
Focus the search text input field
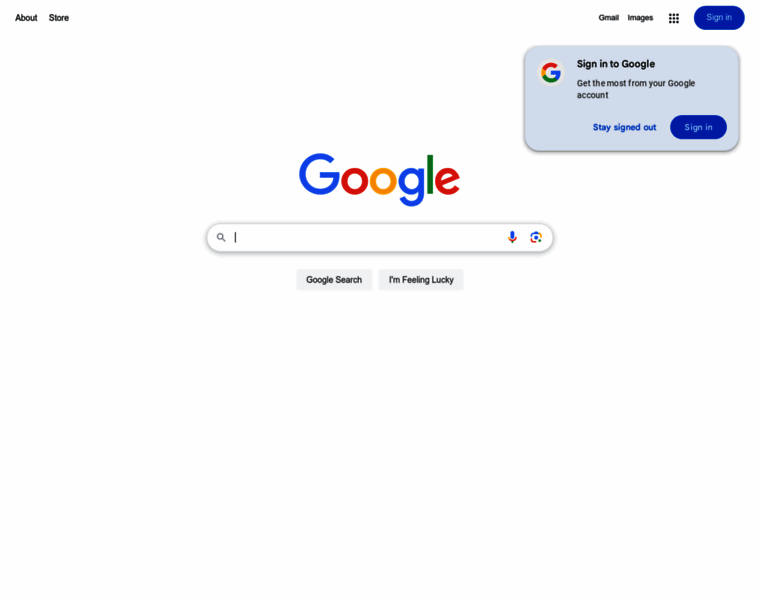click(x=366, y=237)
